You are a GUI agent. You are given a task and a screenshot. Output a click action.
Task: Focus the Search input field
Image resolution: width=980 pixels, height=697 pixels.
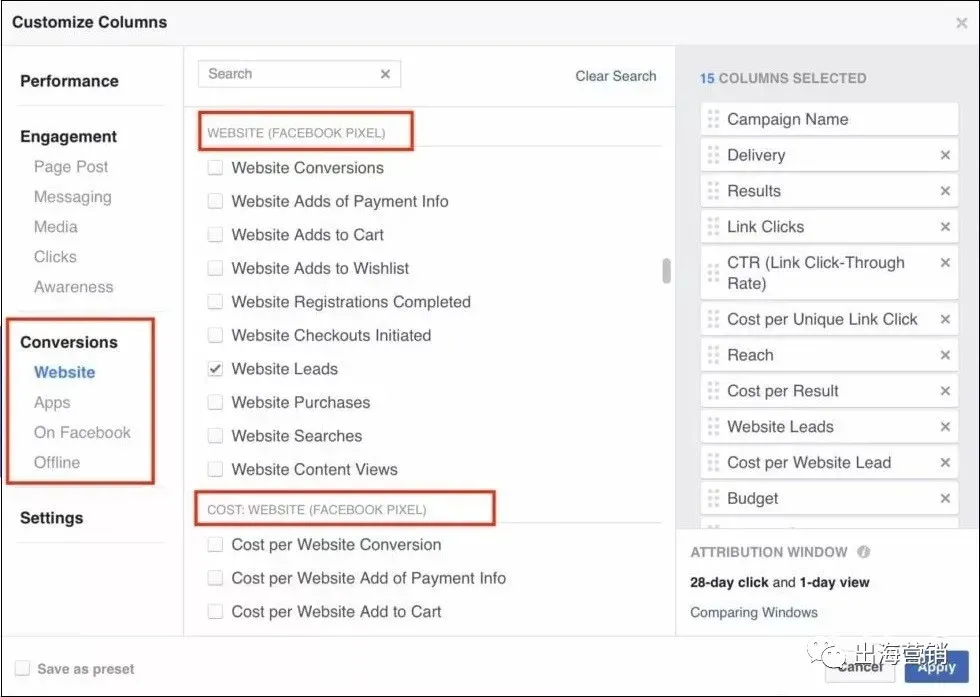tap(299, 74)
